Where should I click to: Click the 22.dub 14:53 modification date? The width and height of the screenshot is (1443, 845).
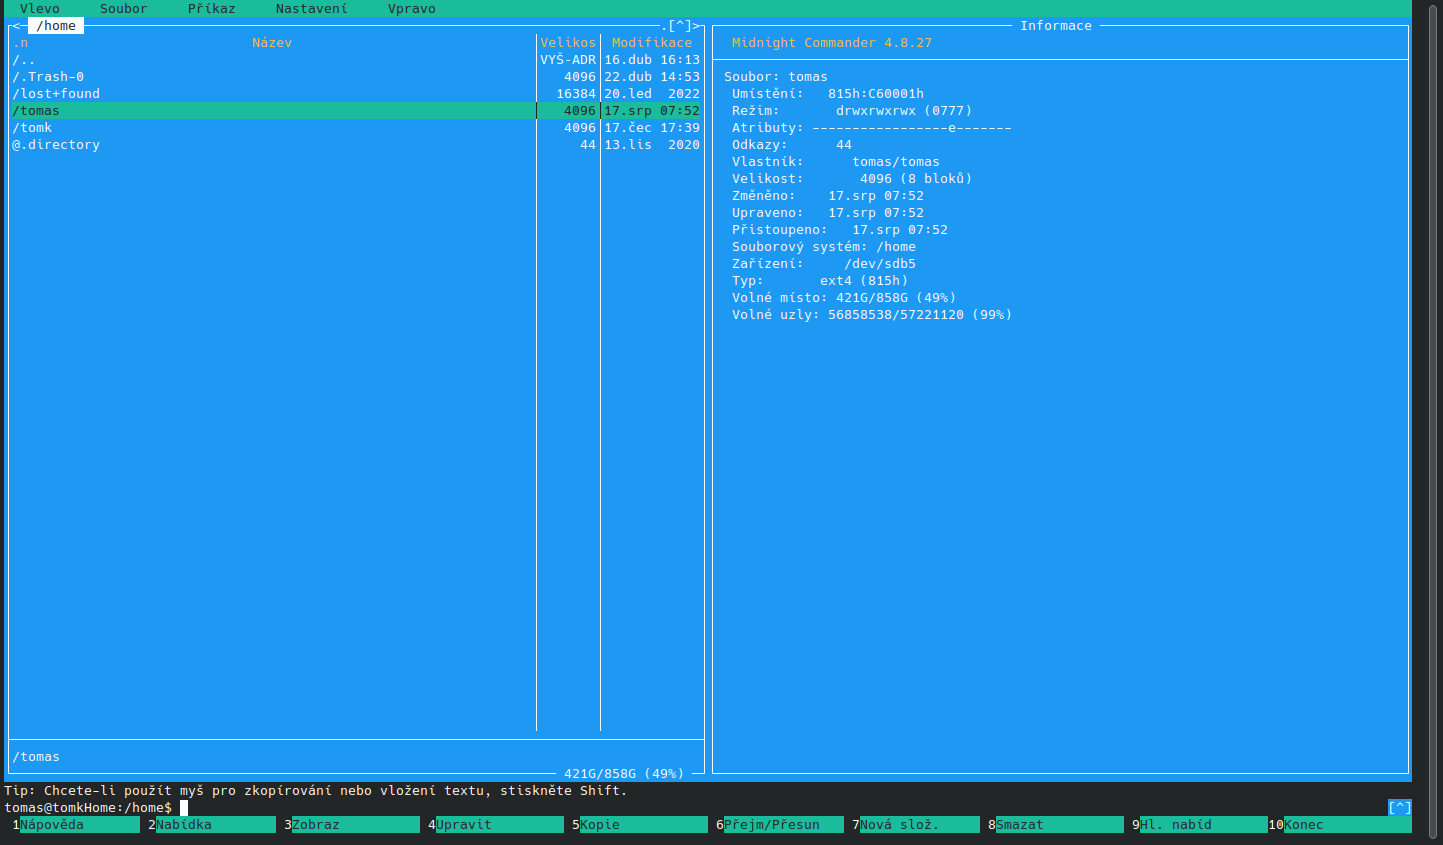click(652, 77)
